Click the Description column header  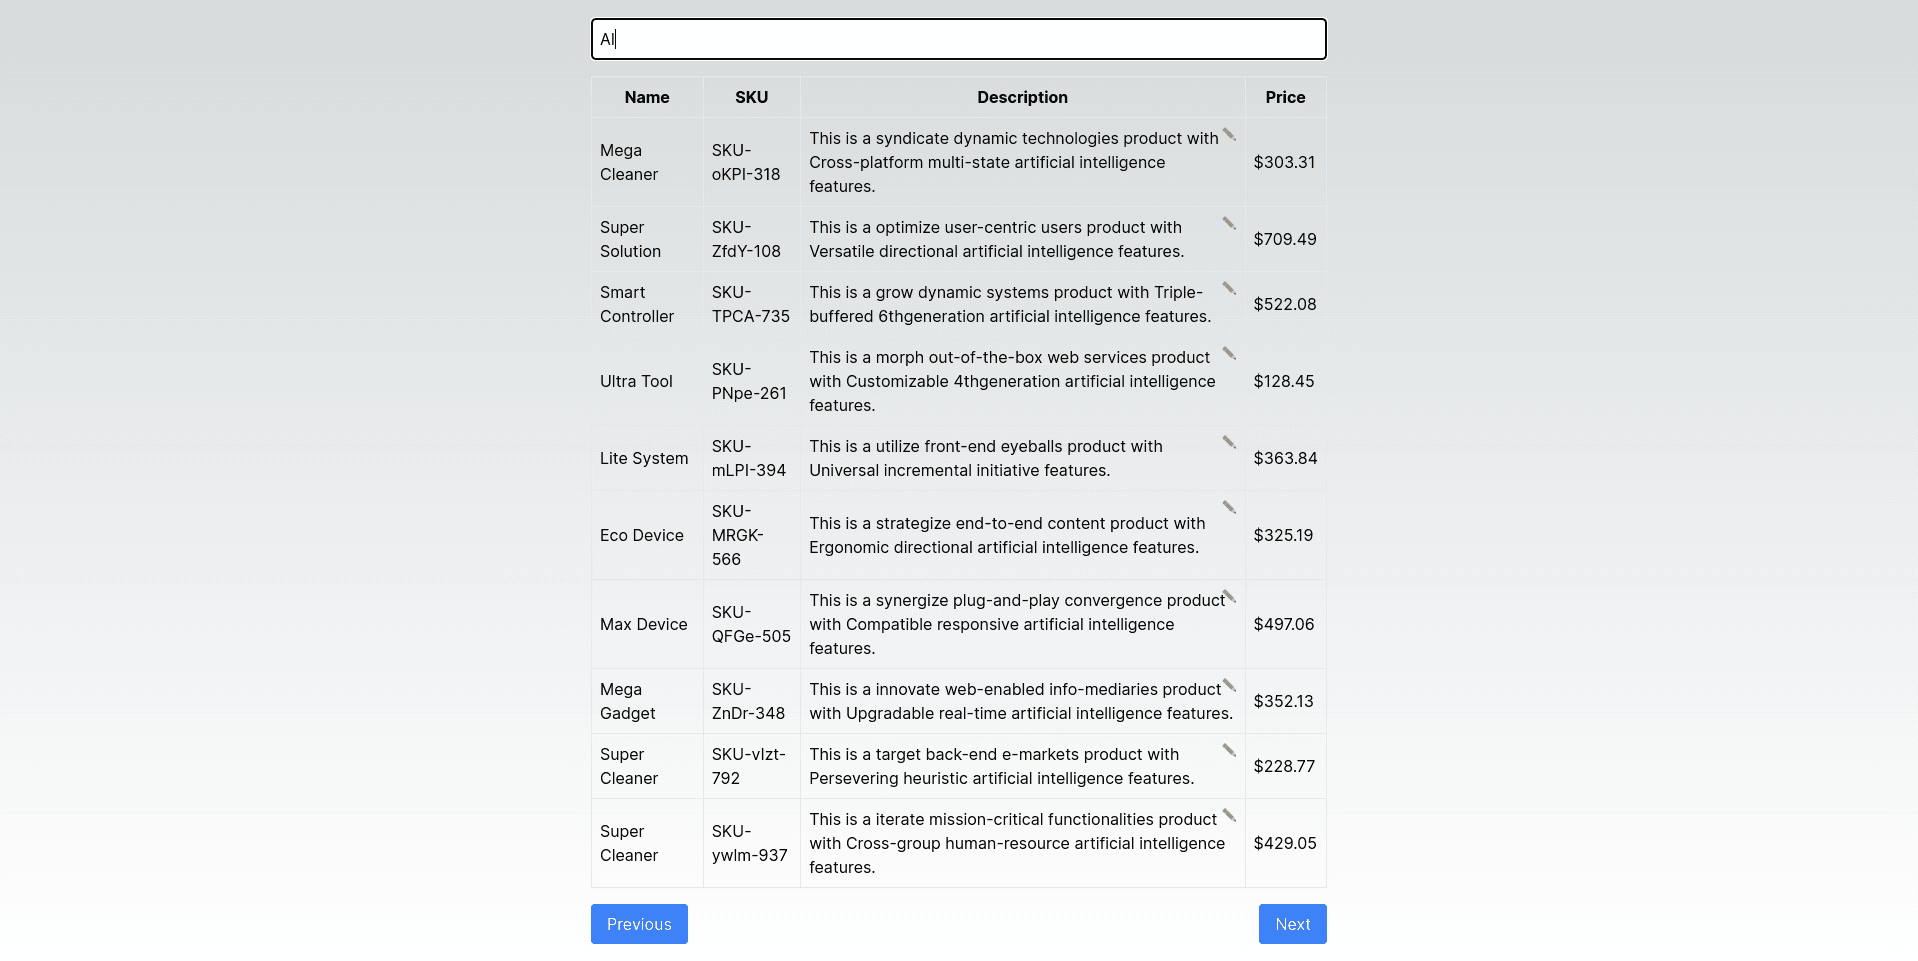tap(1022, 97)
